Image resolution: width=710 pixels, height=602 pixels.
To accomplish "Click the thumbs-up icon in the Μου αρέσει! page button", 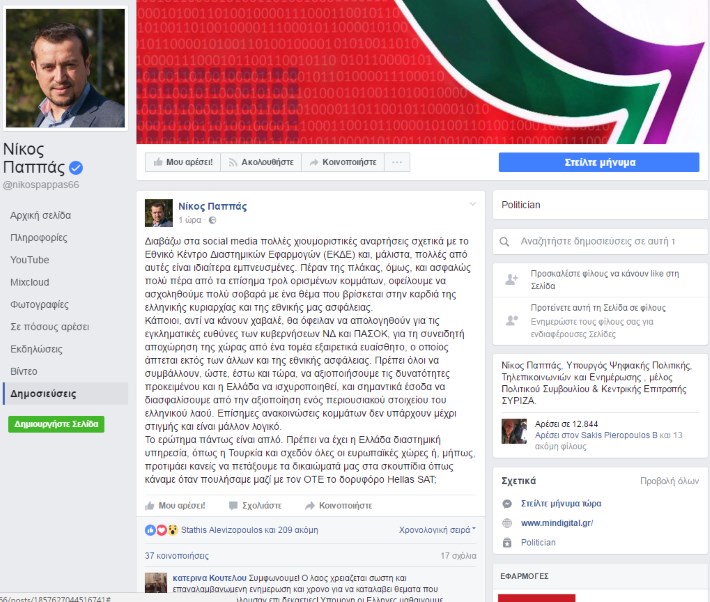I will click(158, 162).
